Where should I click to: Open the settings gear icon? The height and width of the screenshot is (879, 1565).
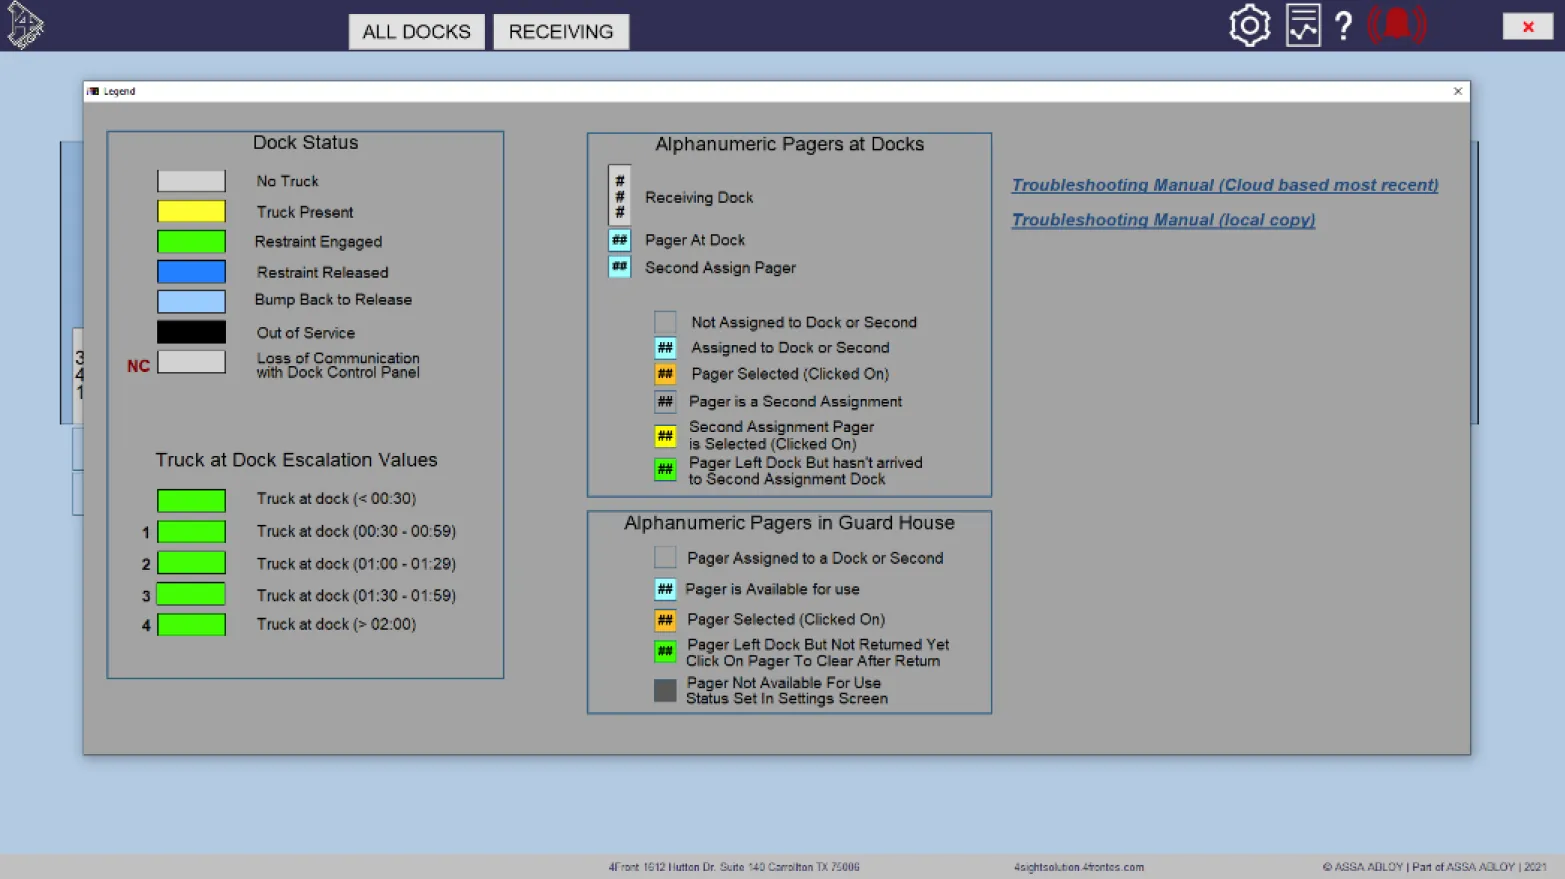[x=1248, y=25]
